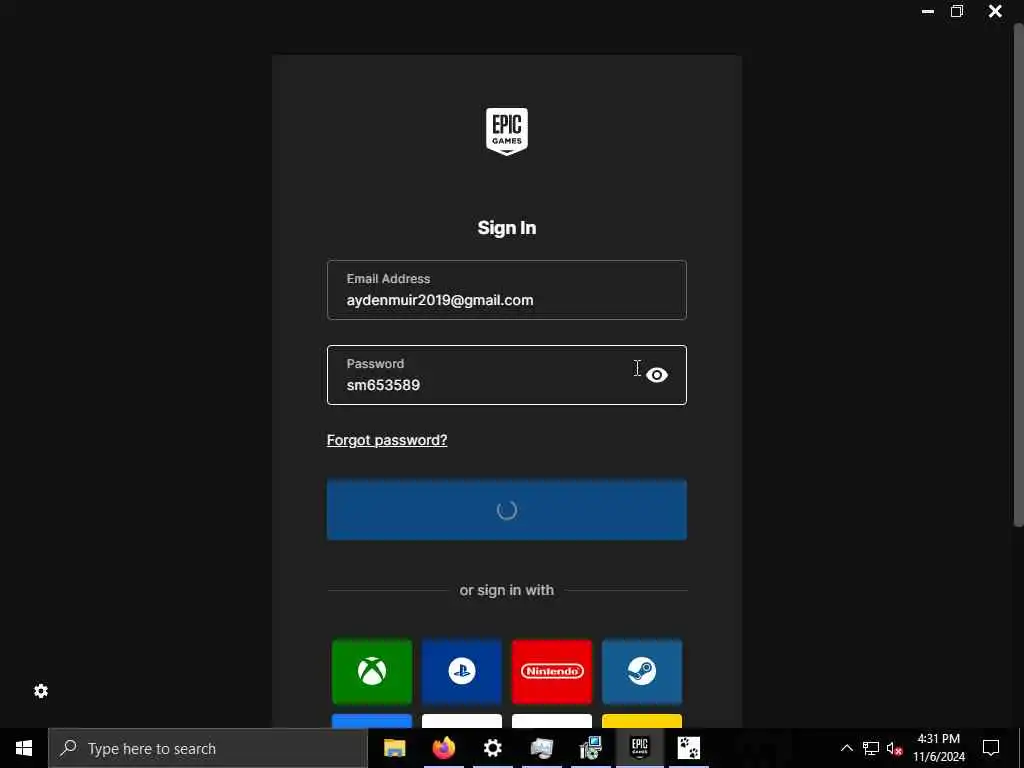Click the window's vertical scrollbar
Image resolution: width=1024 pixels, height=768 pixels.
click(x=1018, y=274)
